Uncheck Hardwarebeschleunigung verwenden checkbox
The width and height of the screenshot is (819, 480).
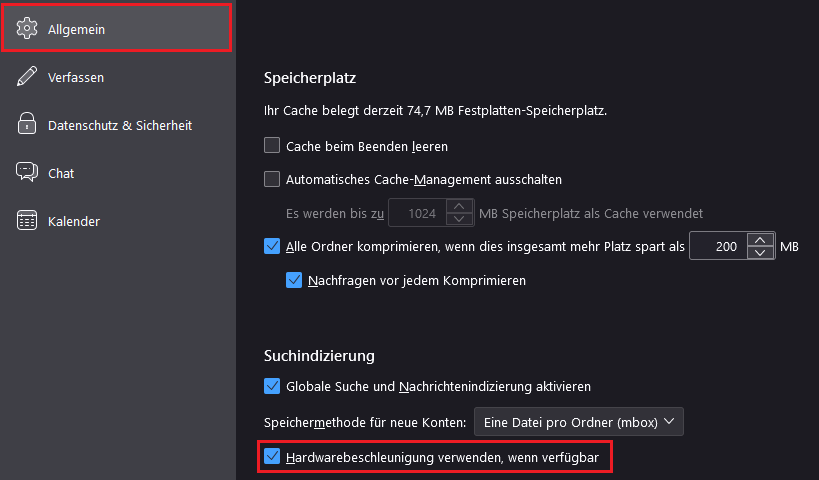pyautogui.click(x=272, y=456)
